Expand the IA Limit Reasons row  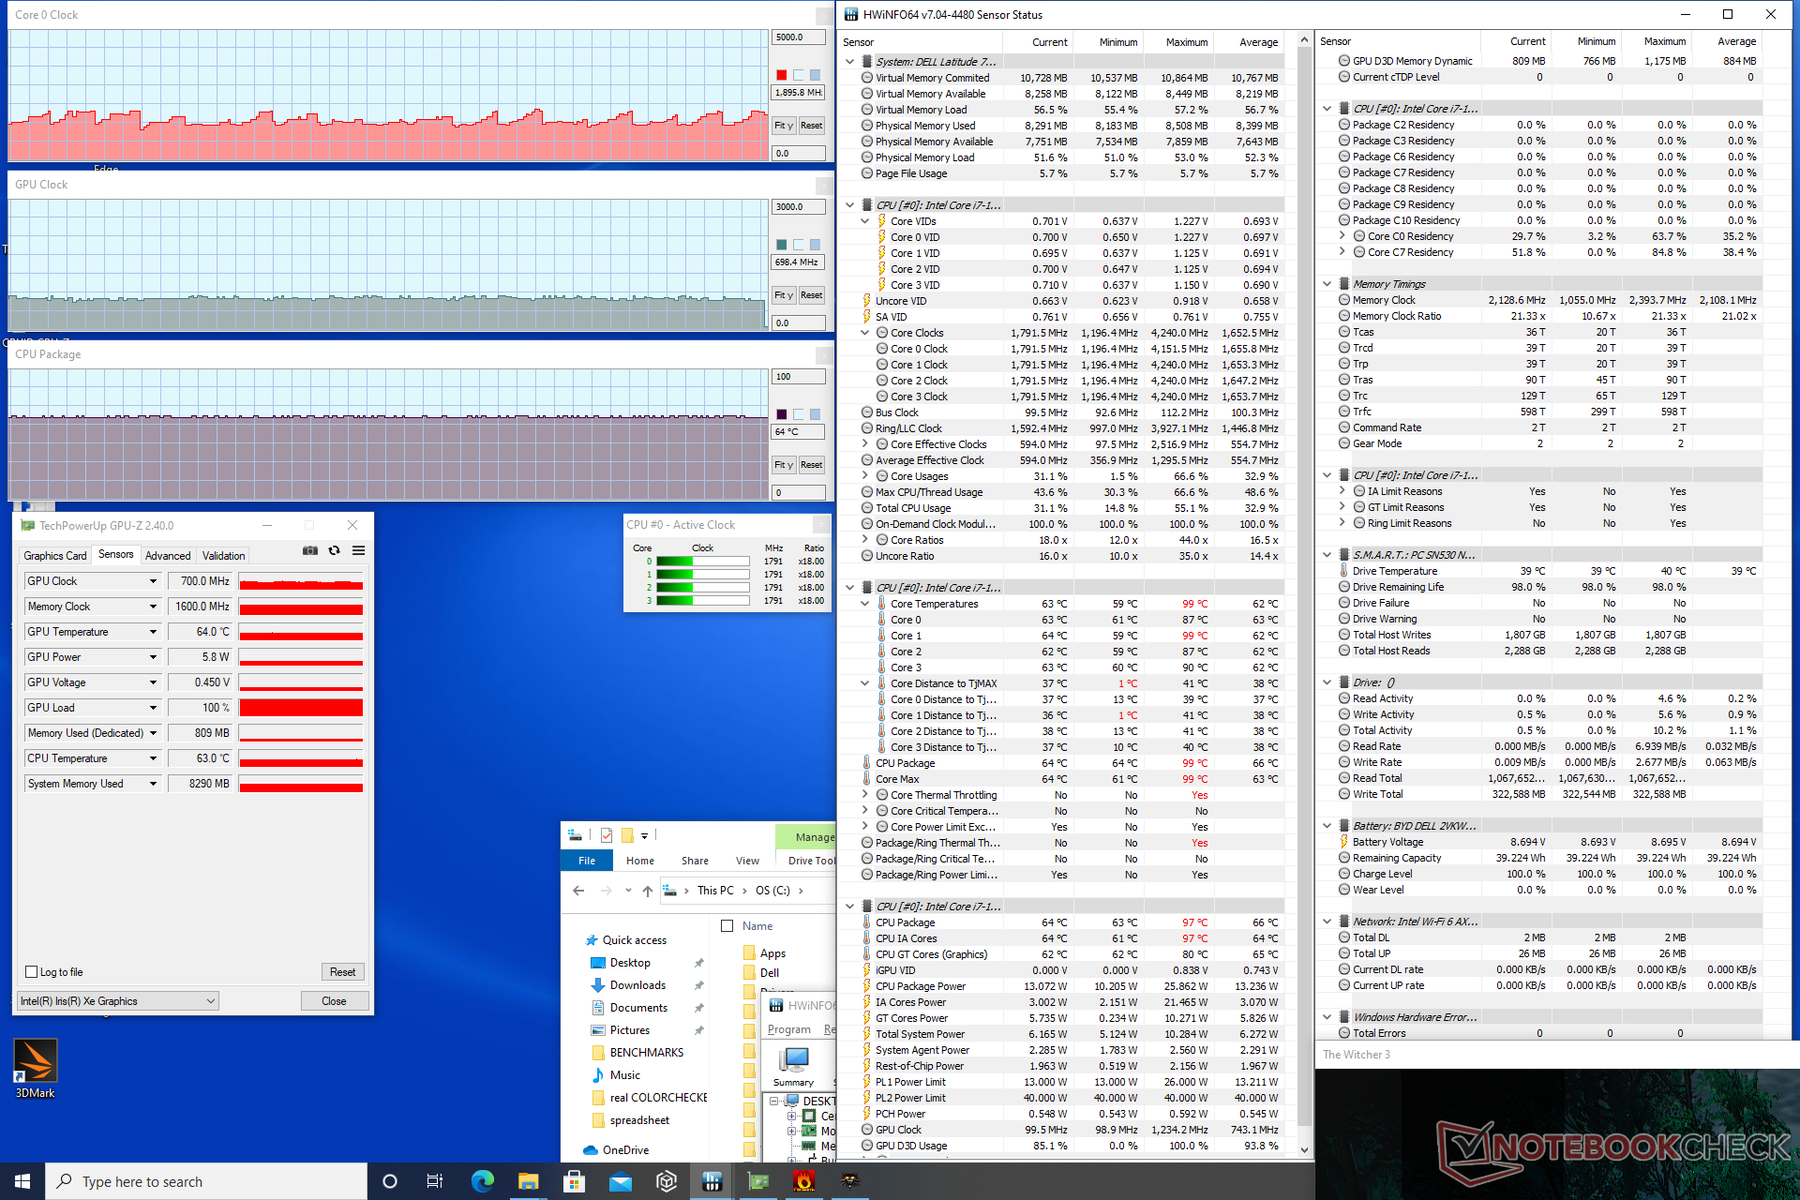[1342, 491]
